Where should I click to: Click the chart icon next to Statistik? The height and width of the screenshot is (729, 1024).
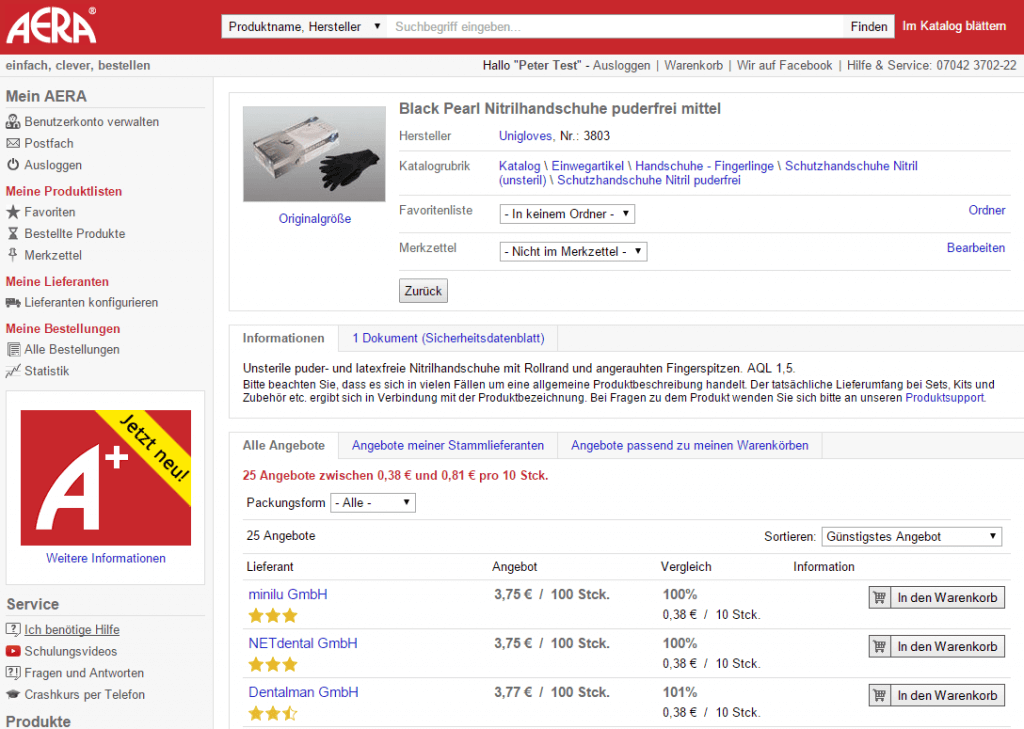(x=13, y=371)
